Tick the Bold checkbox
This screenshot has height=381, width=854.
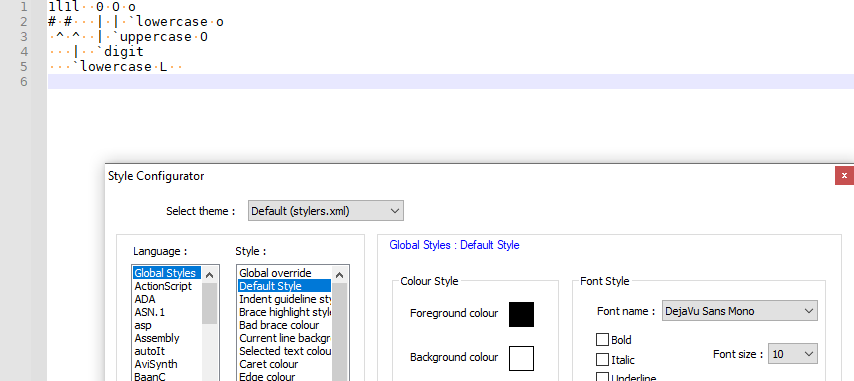pos(602,340)
